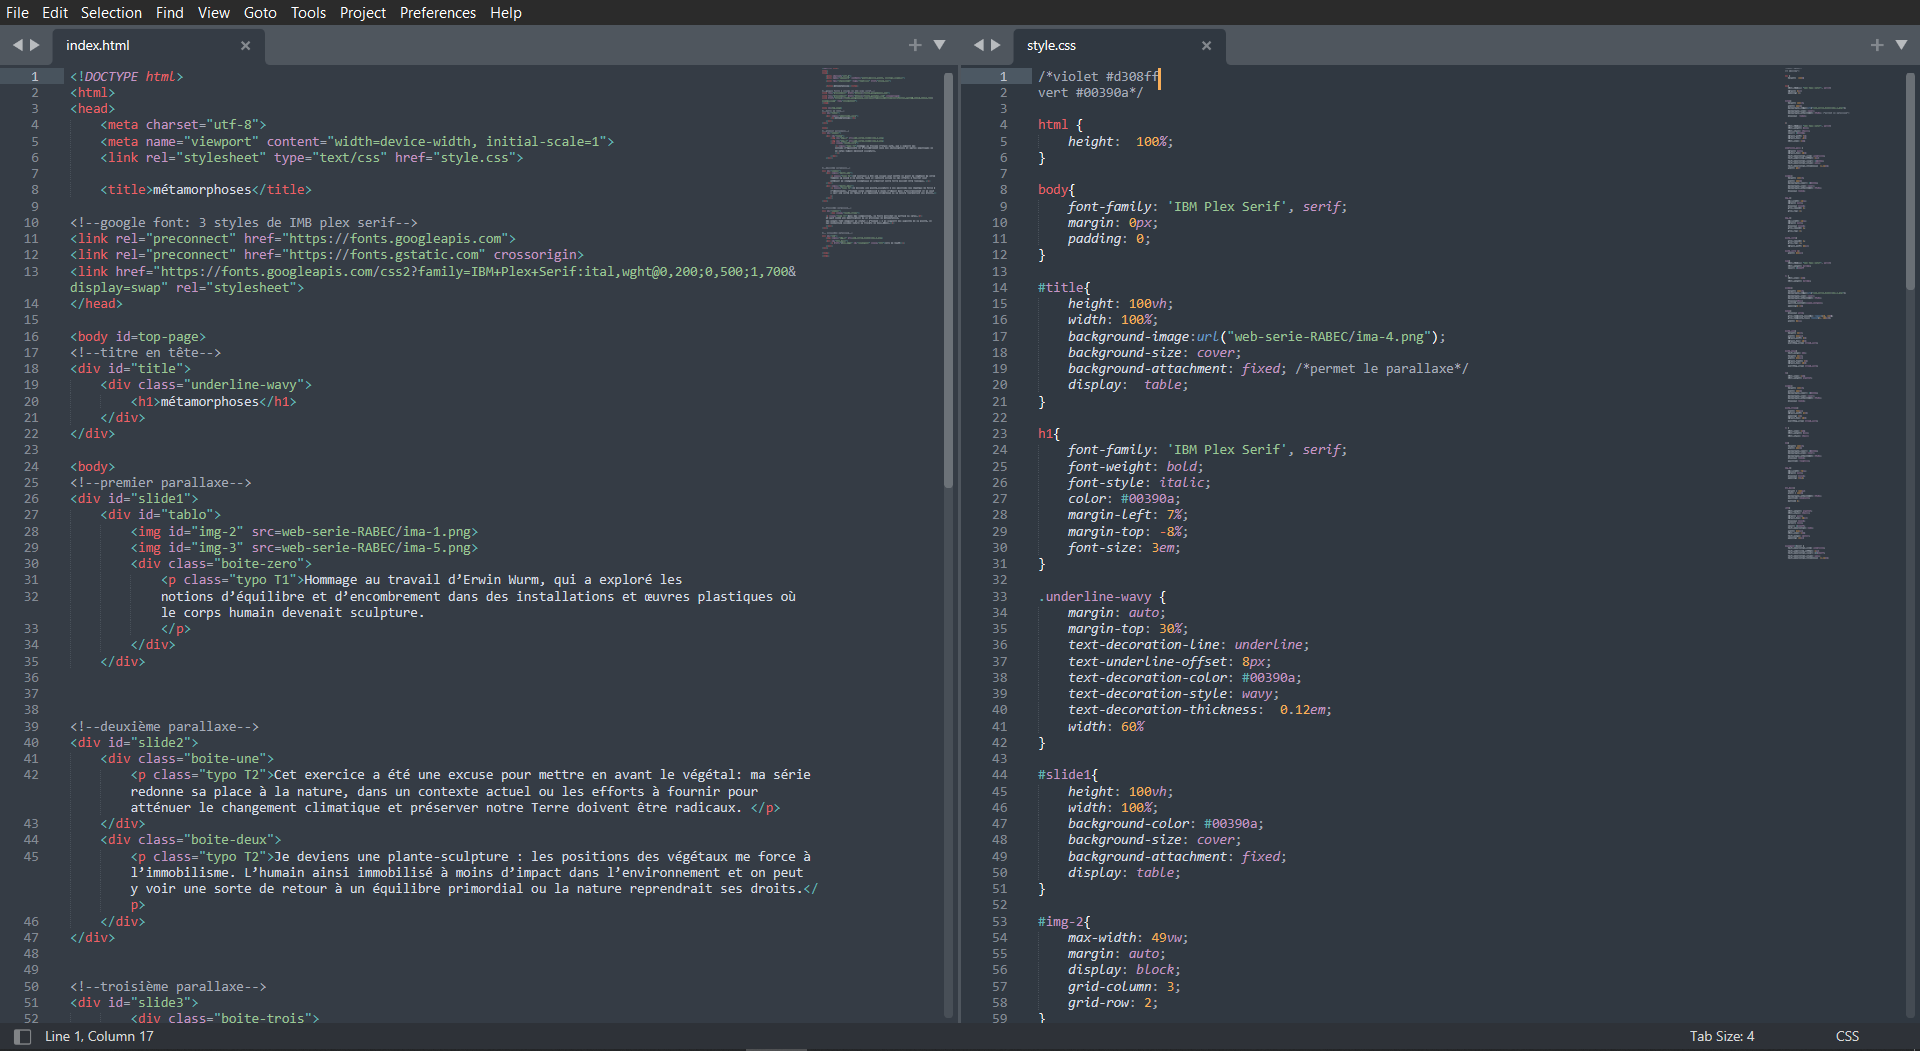Click line number 14 in style.css
The height and width of the screenshot is (1051, 1920).
[x=999, y=287]
